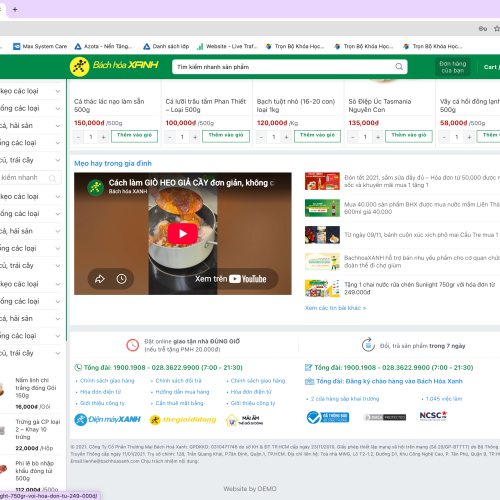This screenshot has height=500, width=500.
Task: Increase quantity of Vây cá hồi đông lạnh
Action: point(469,137)
